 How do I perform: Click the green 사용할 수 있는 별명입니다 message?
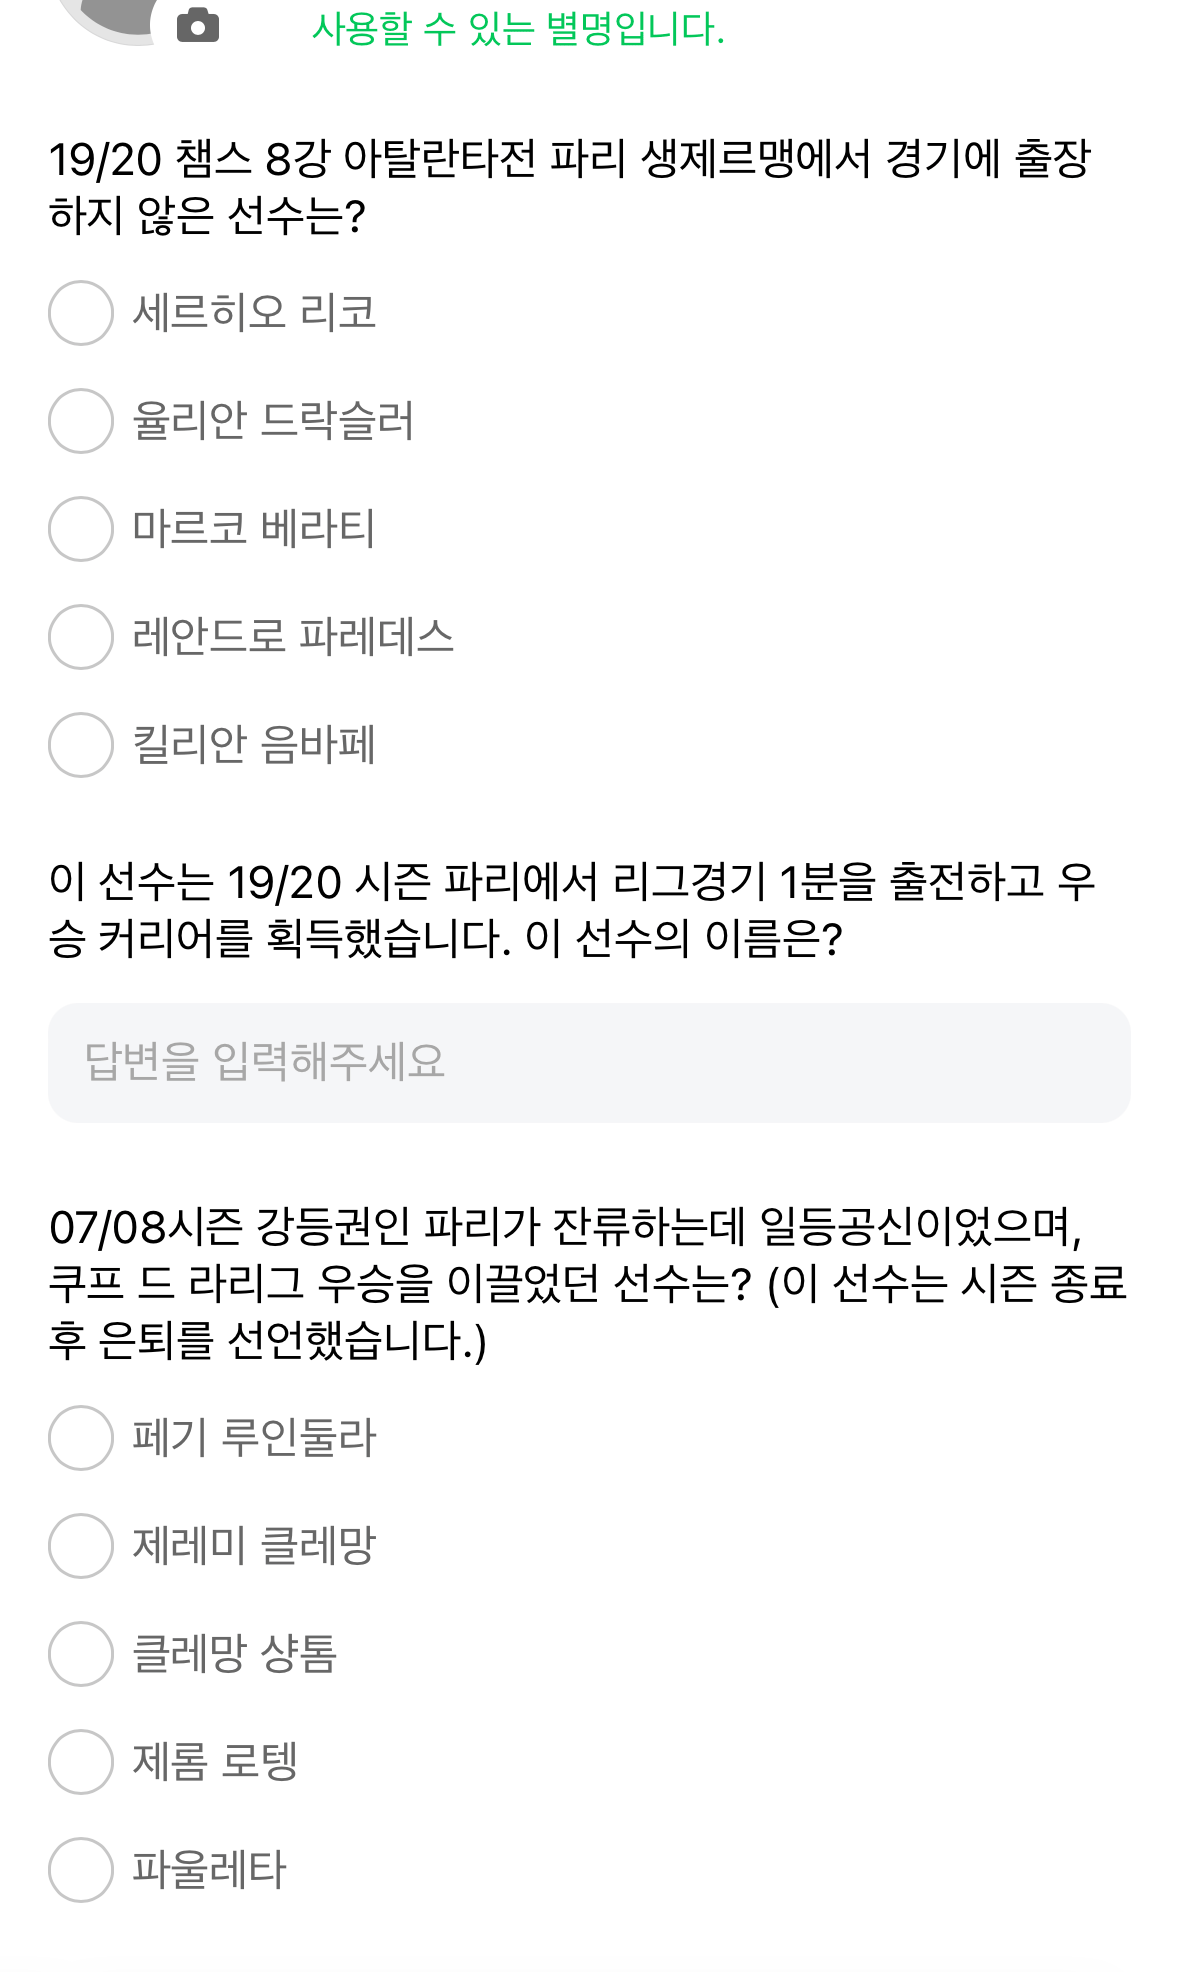point(518,29)
